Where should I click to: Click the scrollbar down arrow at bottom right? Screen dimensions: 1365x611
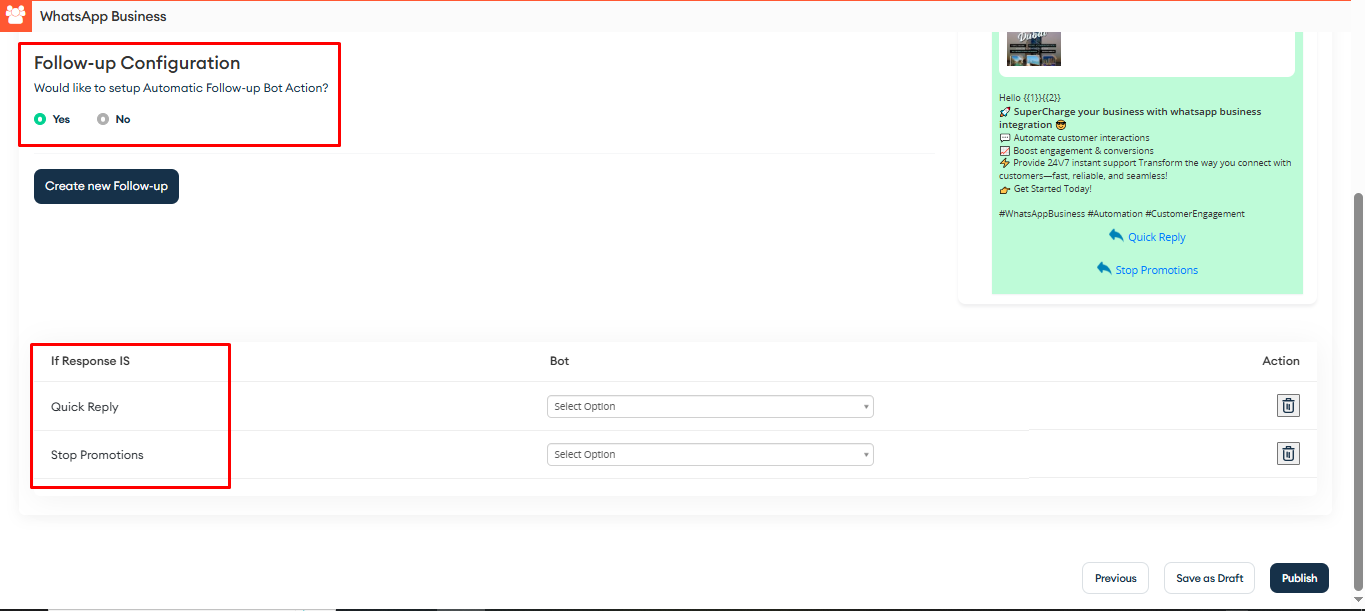[x=1357, y=600]
